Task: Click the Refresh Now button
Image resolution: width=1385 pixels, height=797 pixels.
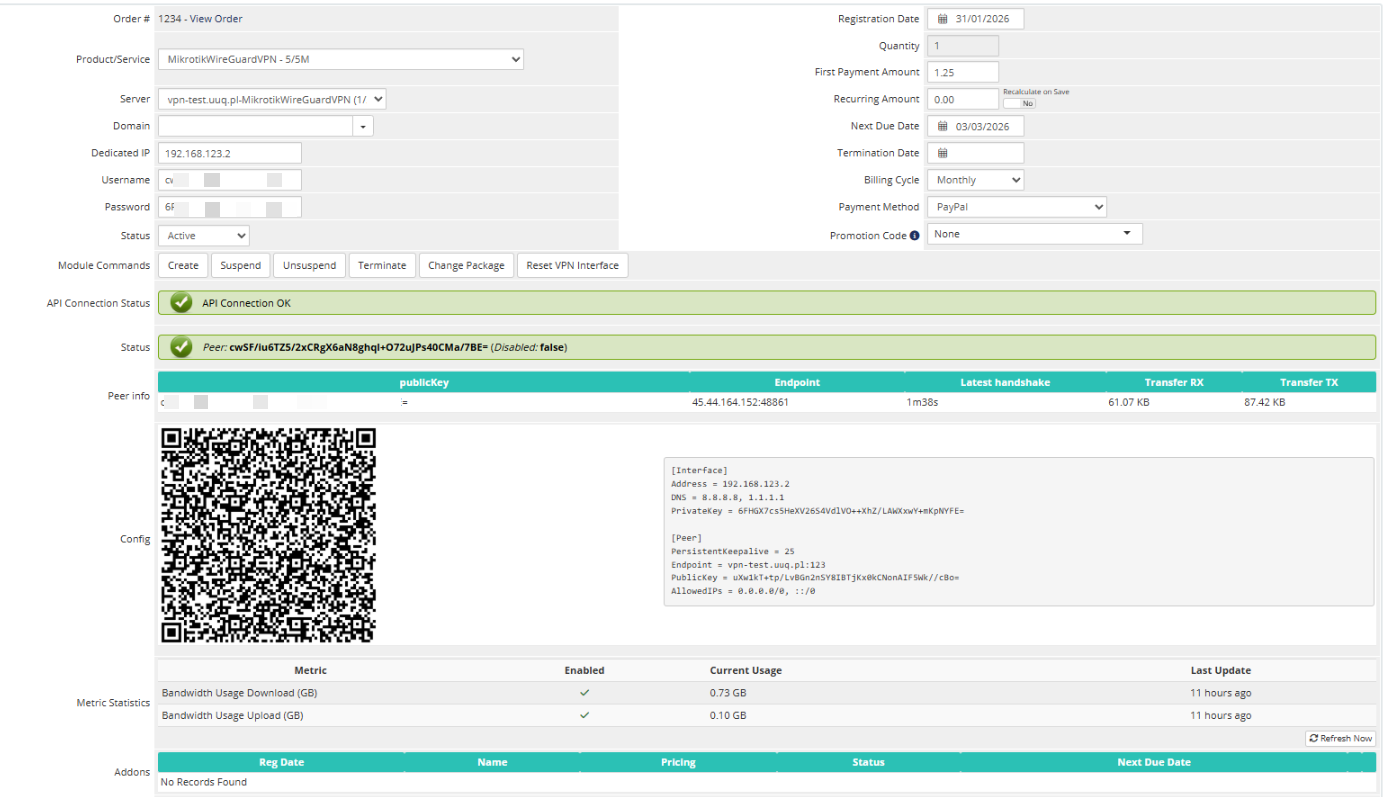Action: click(x=1340, y=738)
